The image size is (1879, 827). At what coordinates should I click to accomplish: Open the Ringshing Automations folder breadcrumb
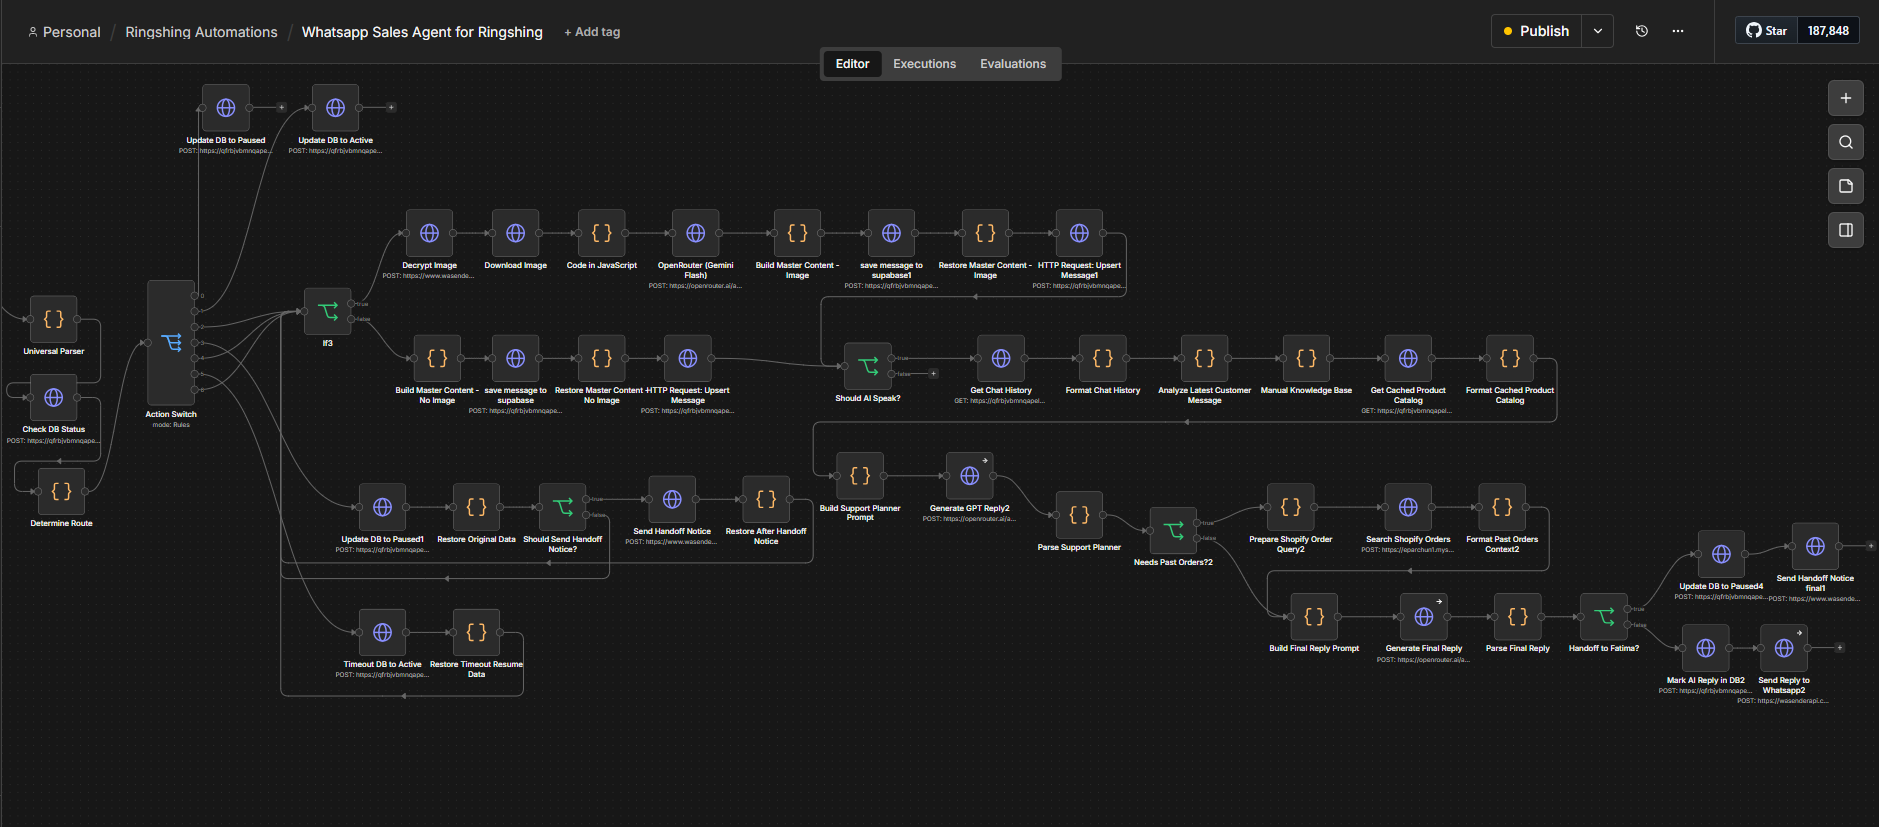pos(201,32)
